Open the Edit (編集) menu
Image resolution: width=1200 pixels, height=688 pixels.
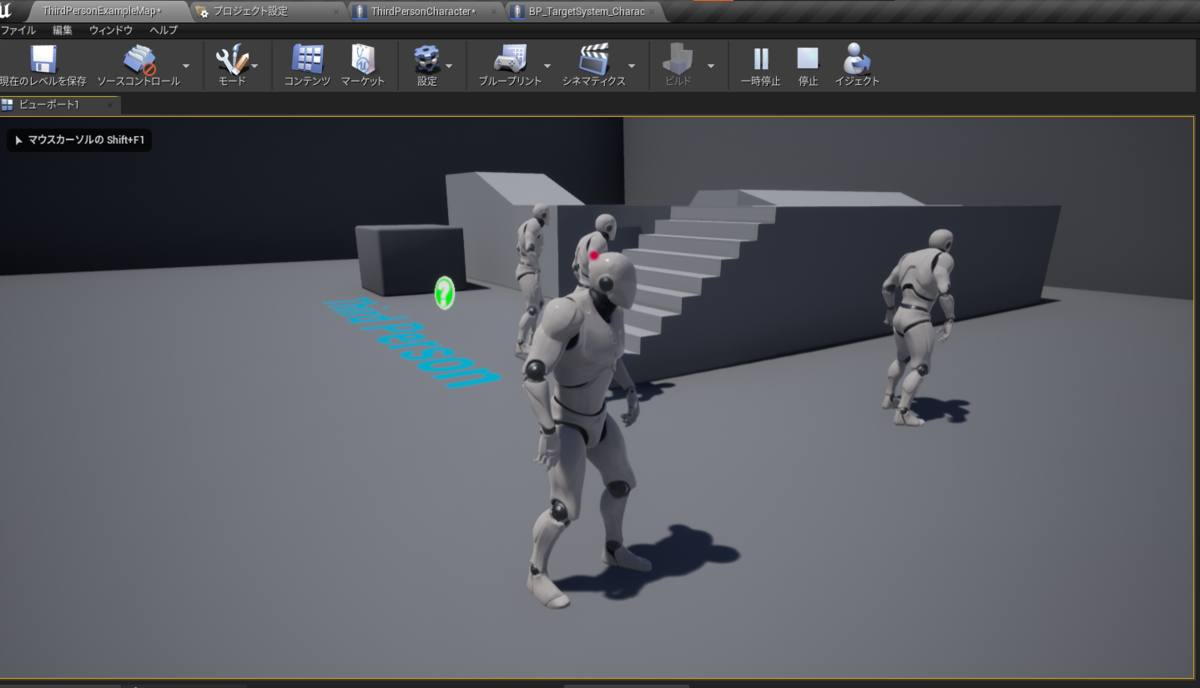(x=62, y=30)
